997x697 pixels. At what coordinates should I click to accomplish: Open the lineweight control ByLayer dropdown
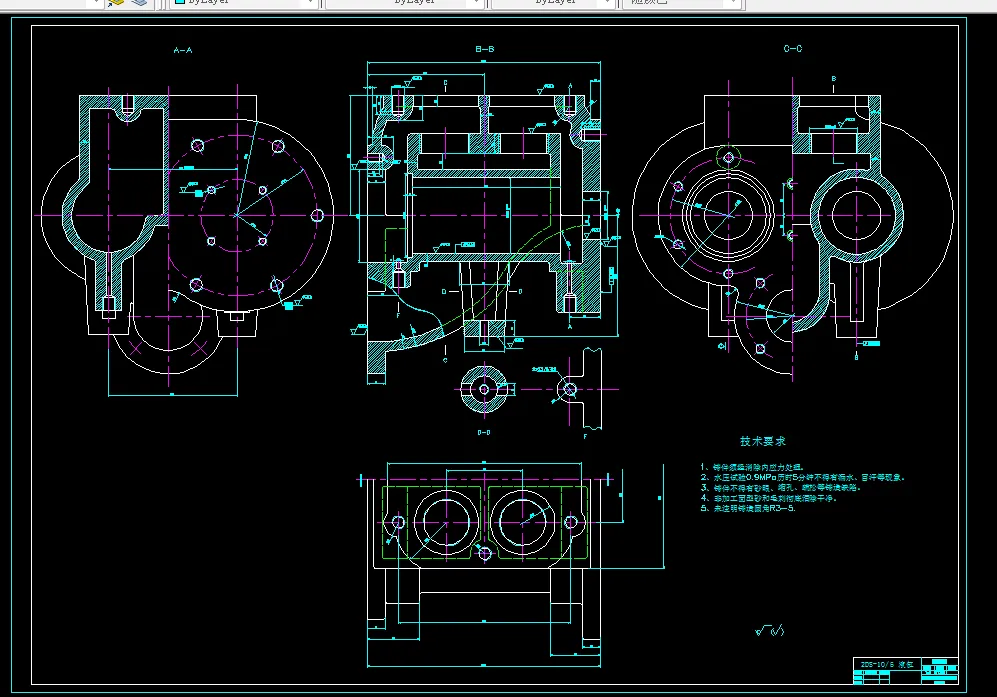[x=553, y=3]
